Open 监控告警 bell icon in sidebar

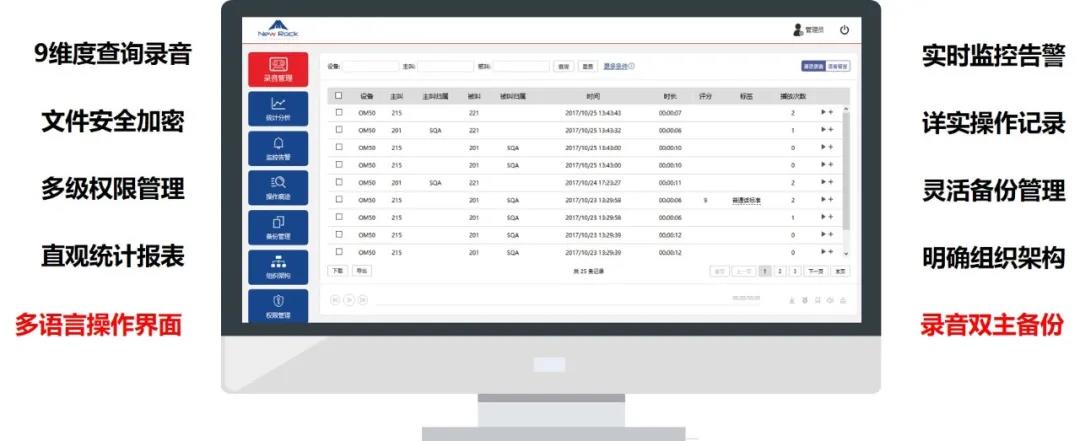coord(277,149)
